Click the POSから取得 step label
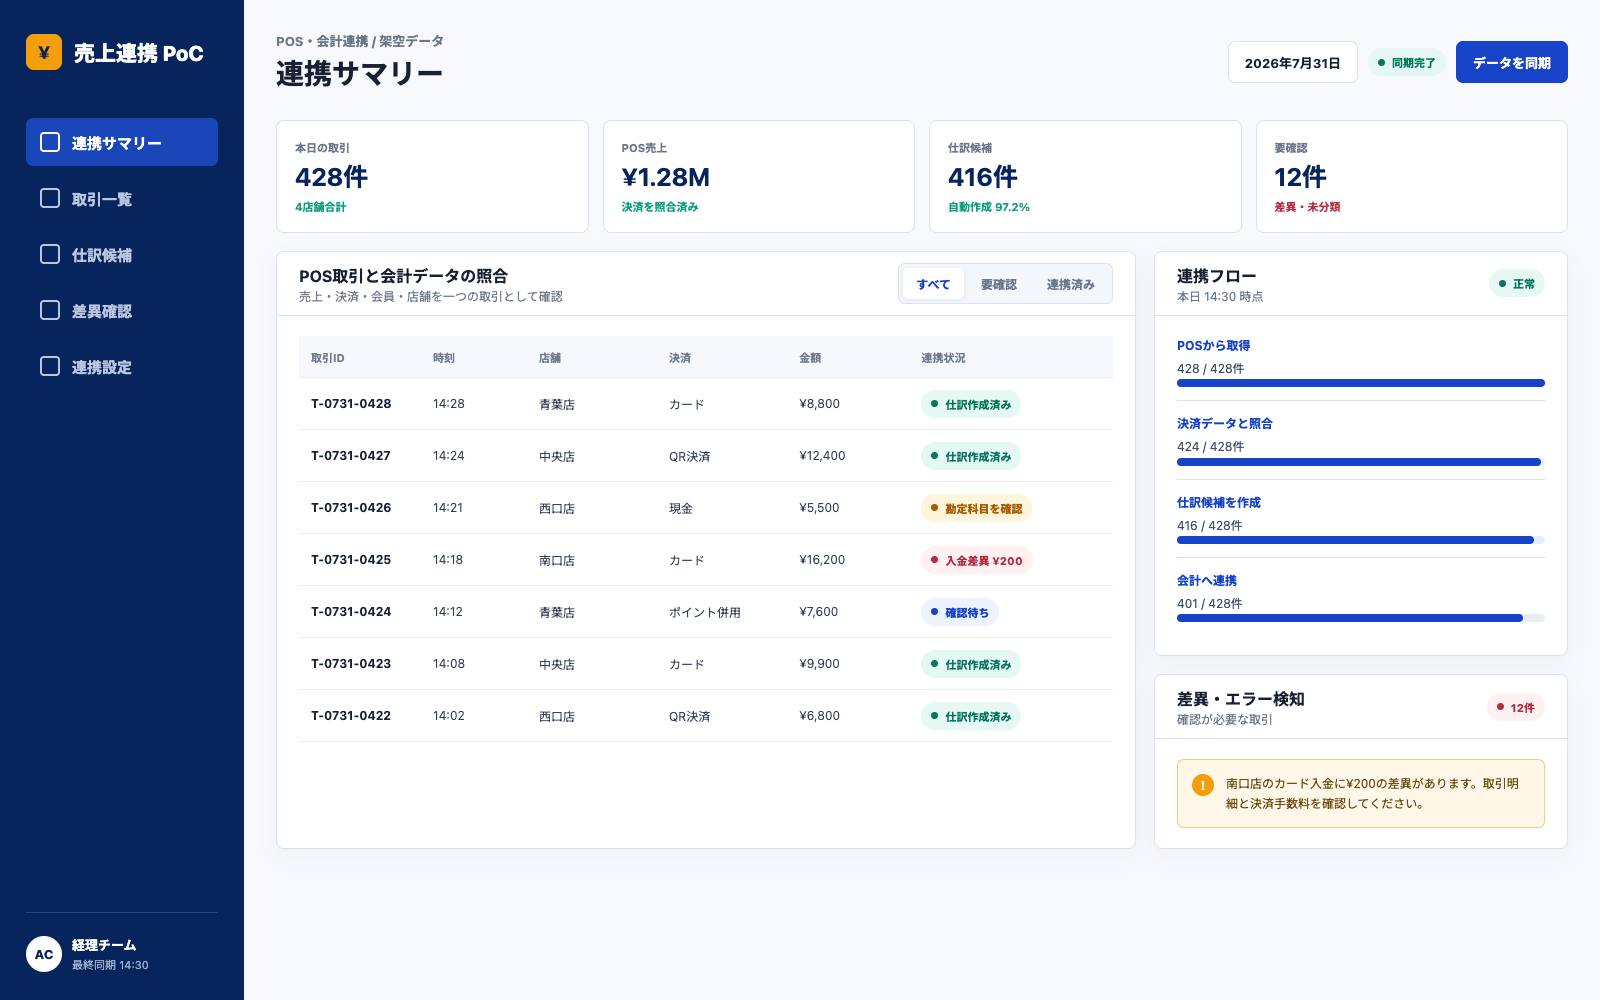This screenshot has height=1000, width=1600. click(x=1214, y=345)
